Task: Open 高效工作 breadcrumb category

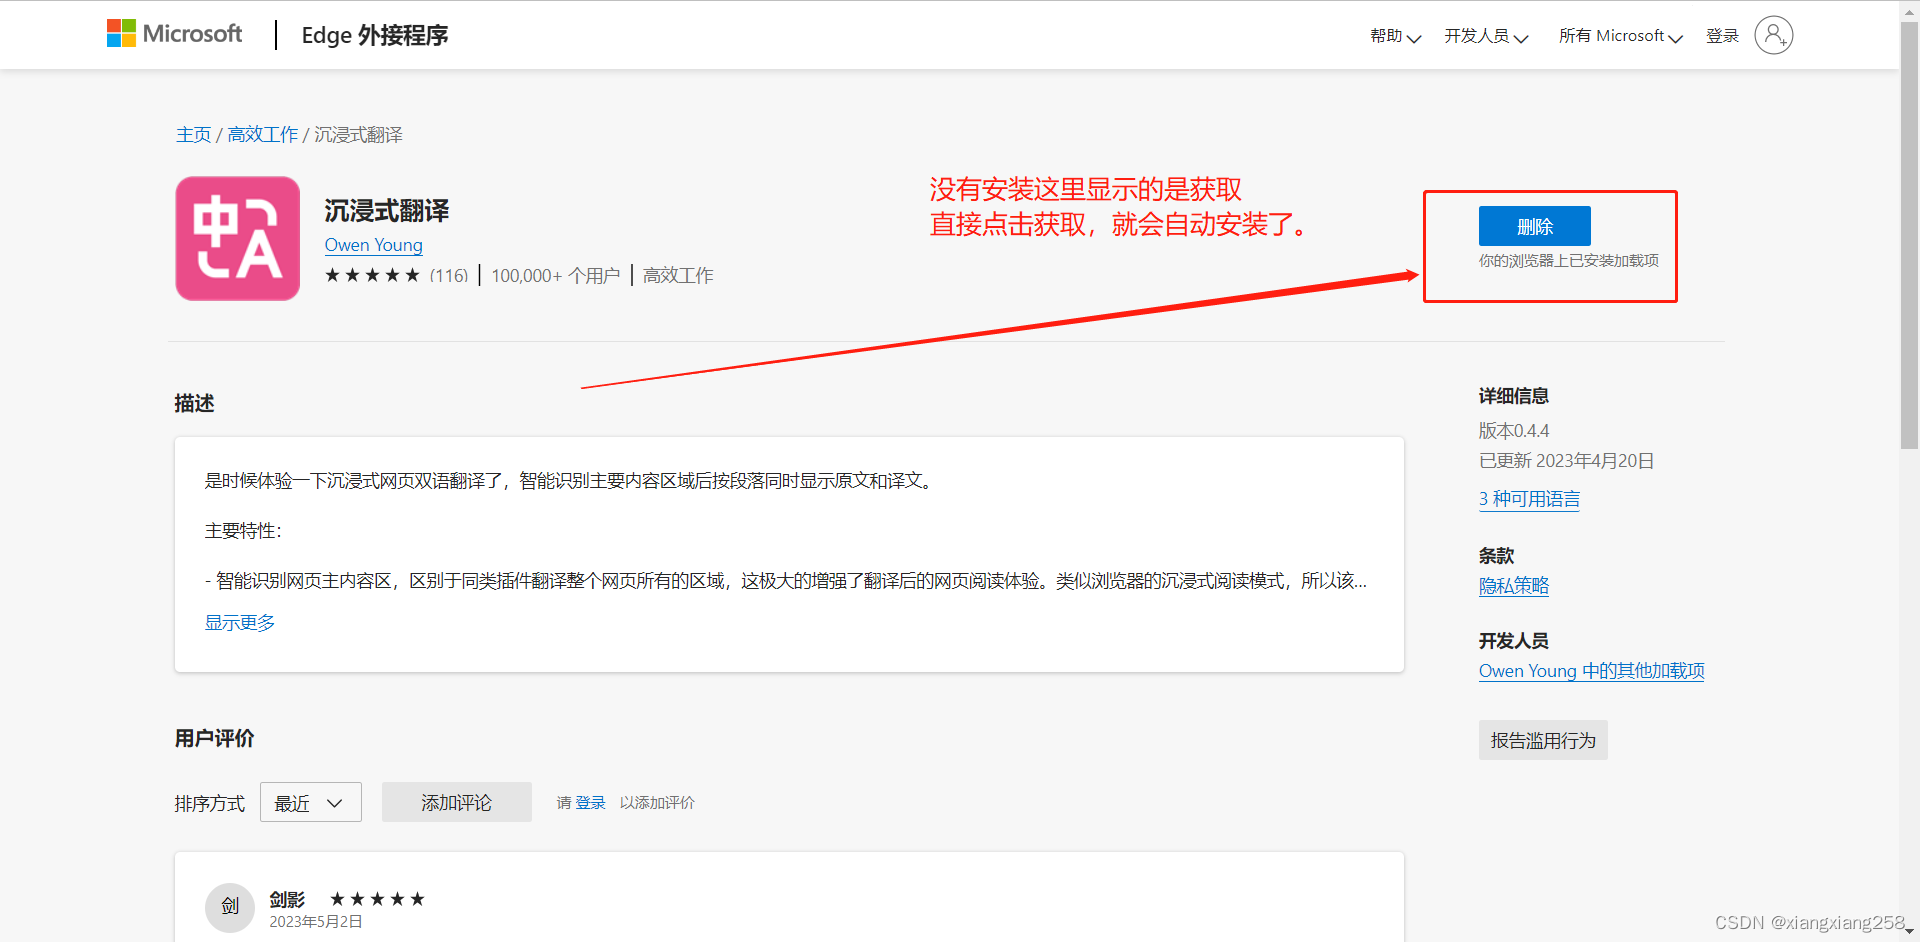Action: (262, 134)
